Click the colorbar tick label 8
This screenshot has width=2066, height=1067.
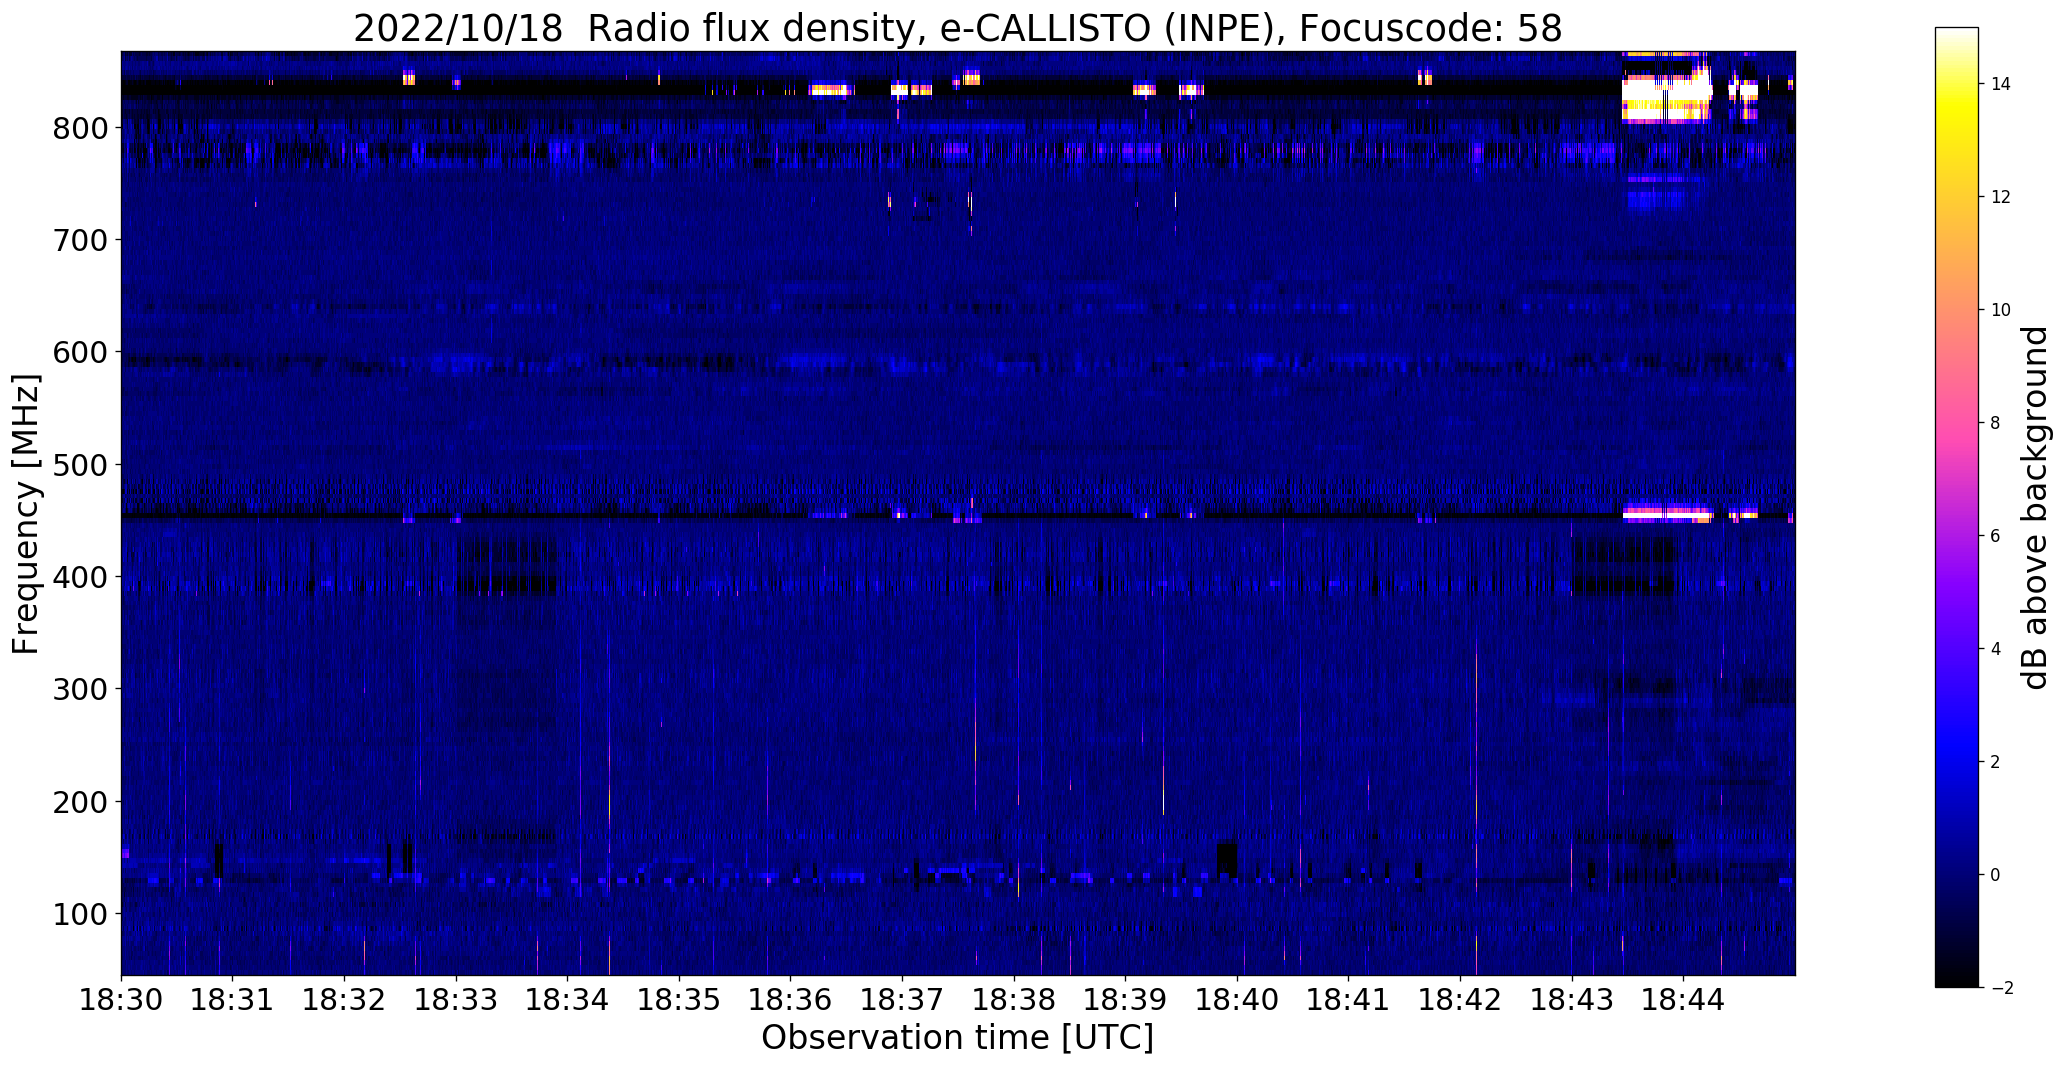tap(1995, 423)
